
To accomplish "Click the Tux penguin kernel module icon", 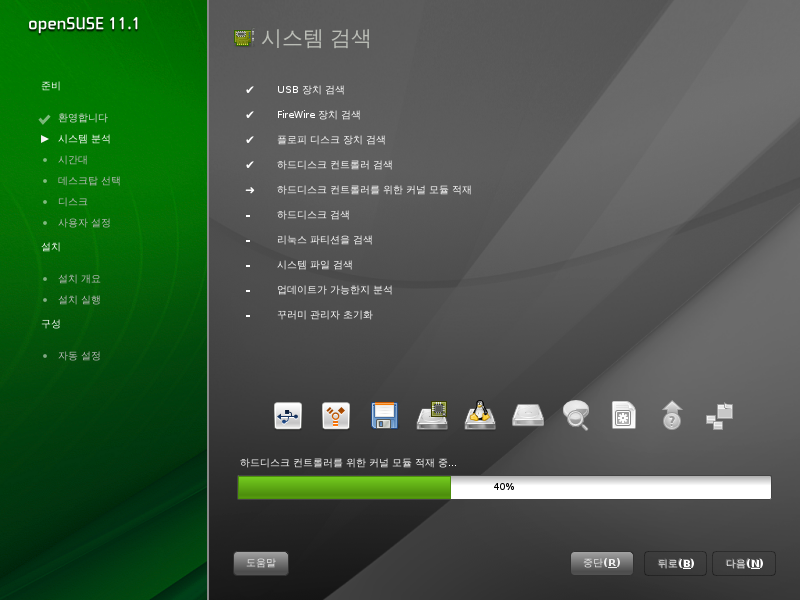I will click(480, 415).
